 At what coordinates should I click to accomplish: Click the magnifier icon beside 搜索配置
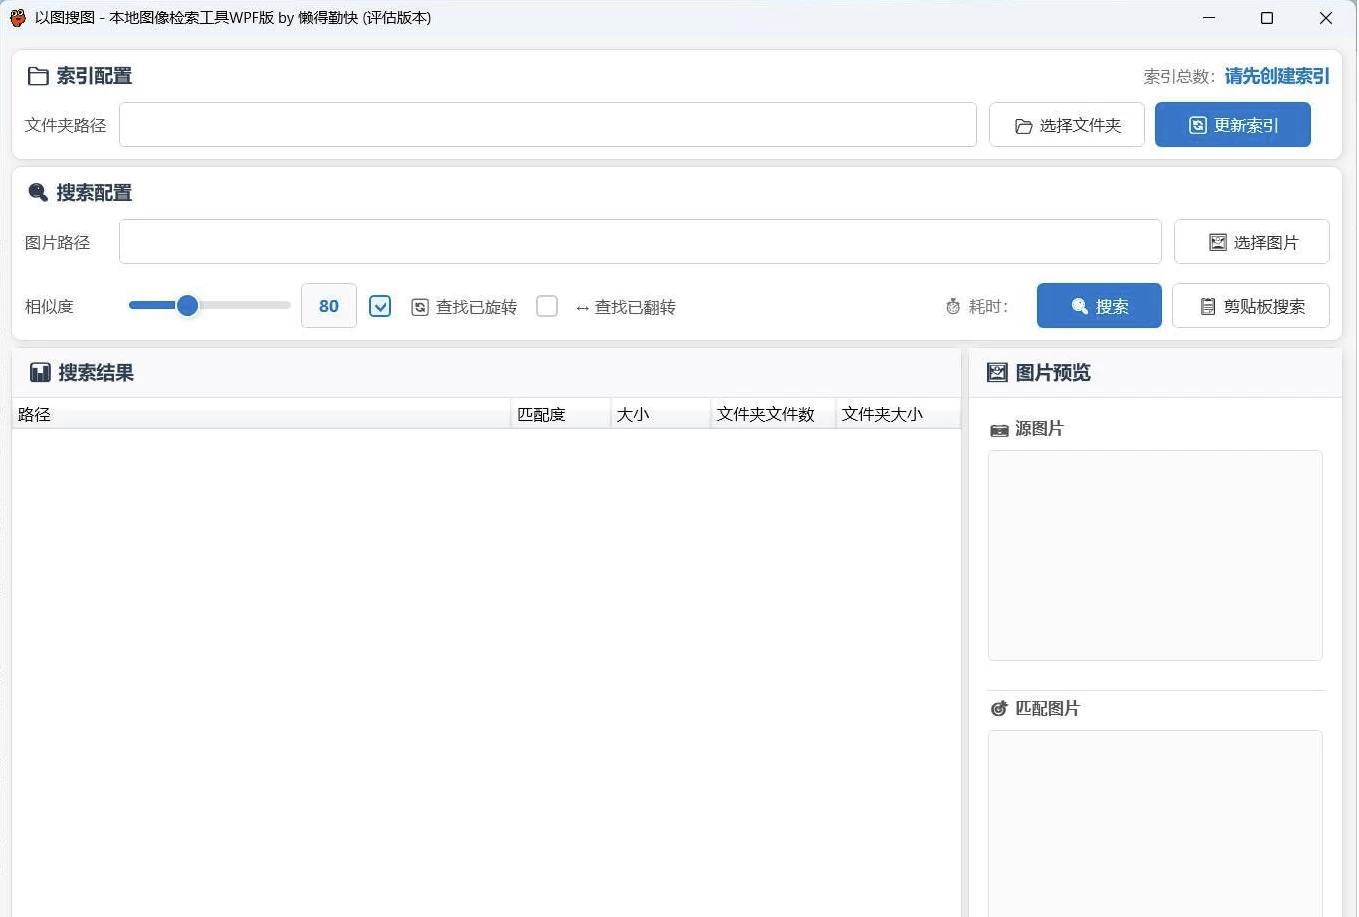(x=38, y=192)
